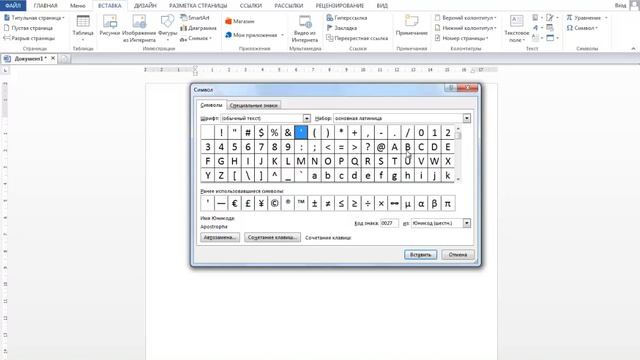Insert pictures with the Рисунки icon
This screenshot has width=640, height=360.
tap(109, 26)
